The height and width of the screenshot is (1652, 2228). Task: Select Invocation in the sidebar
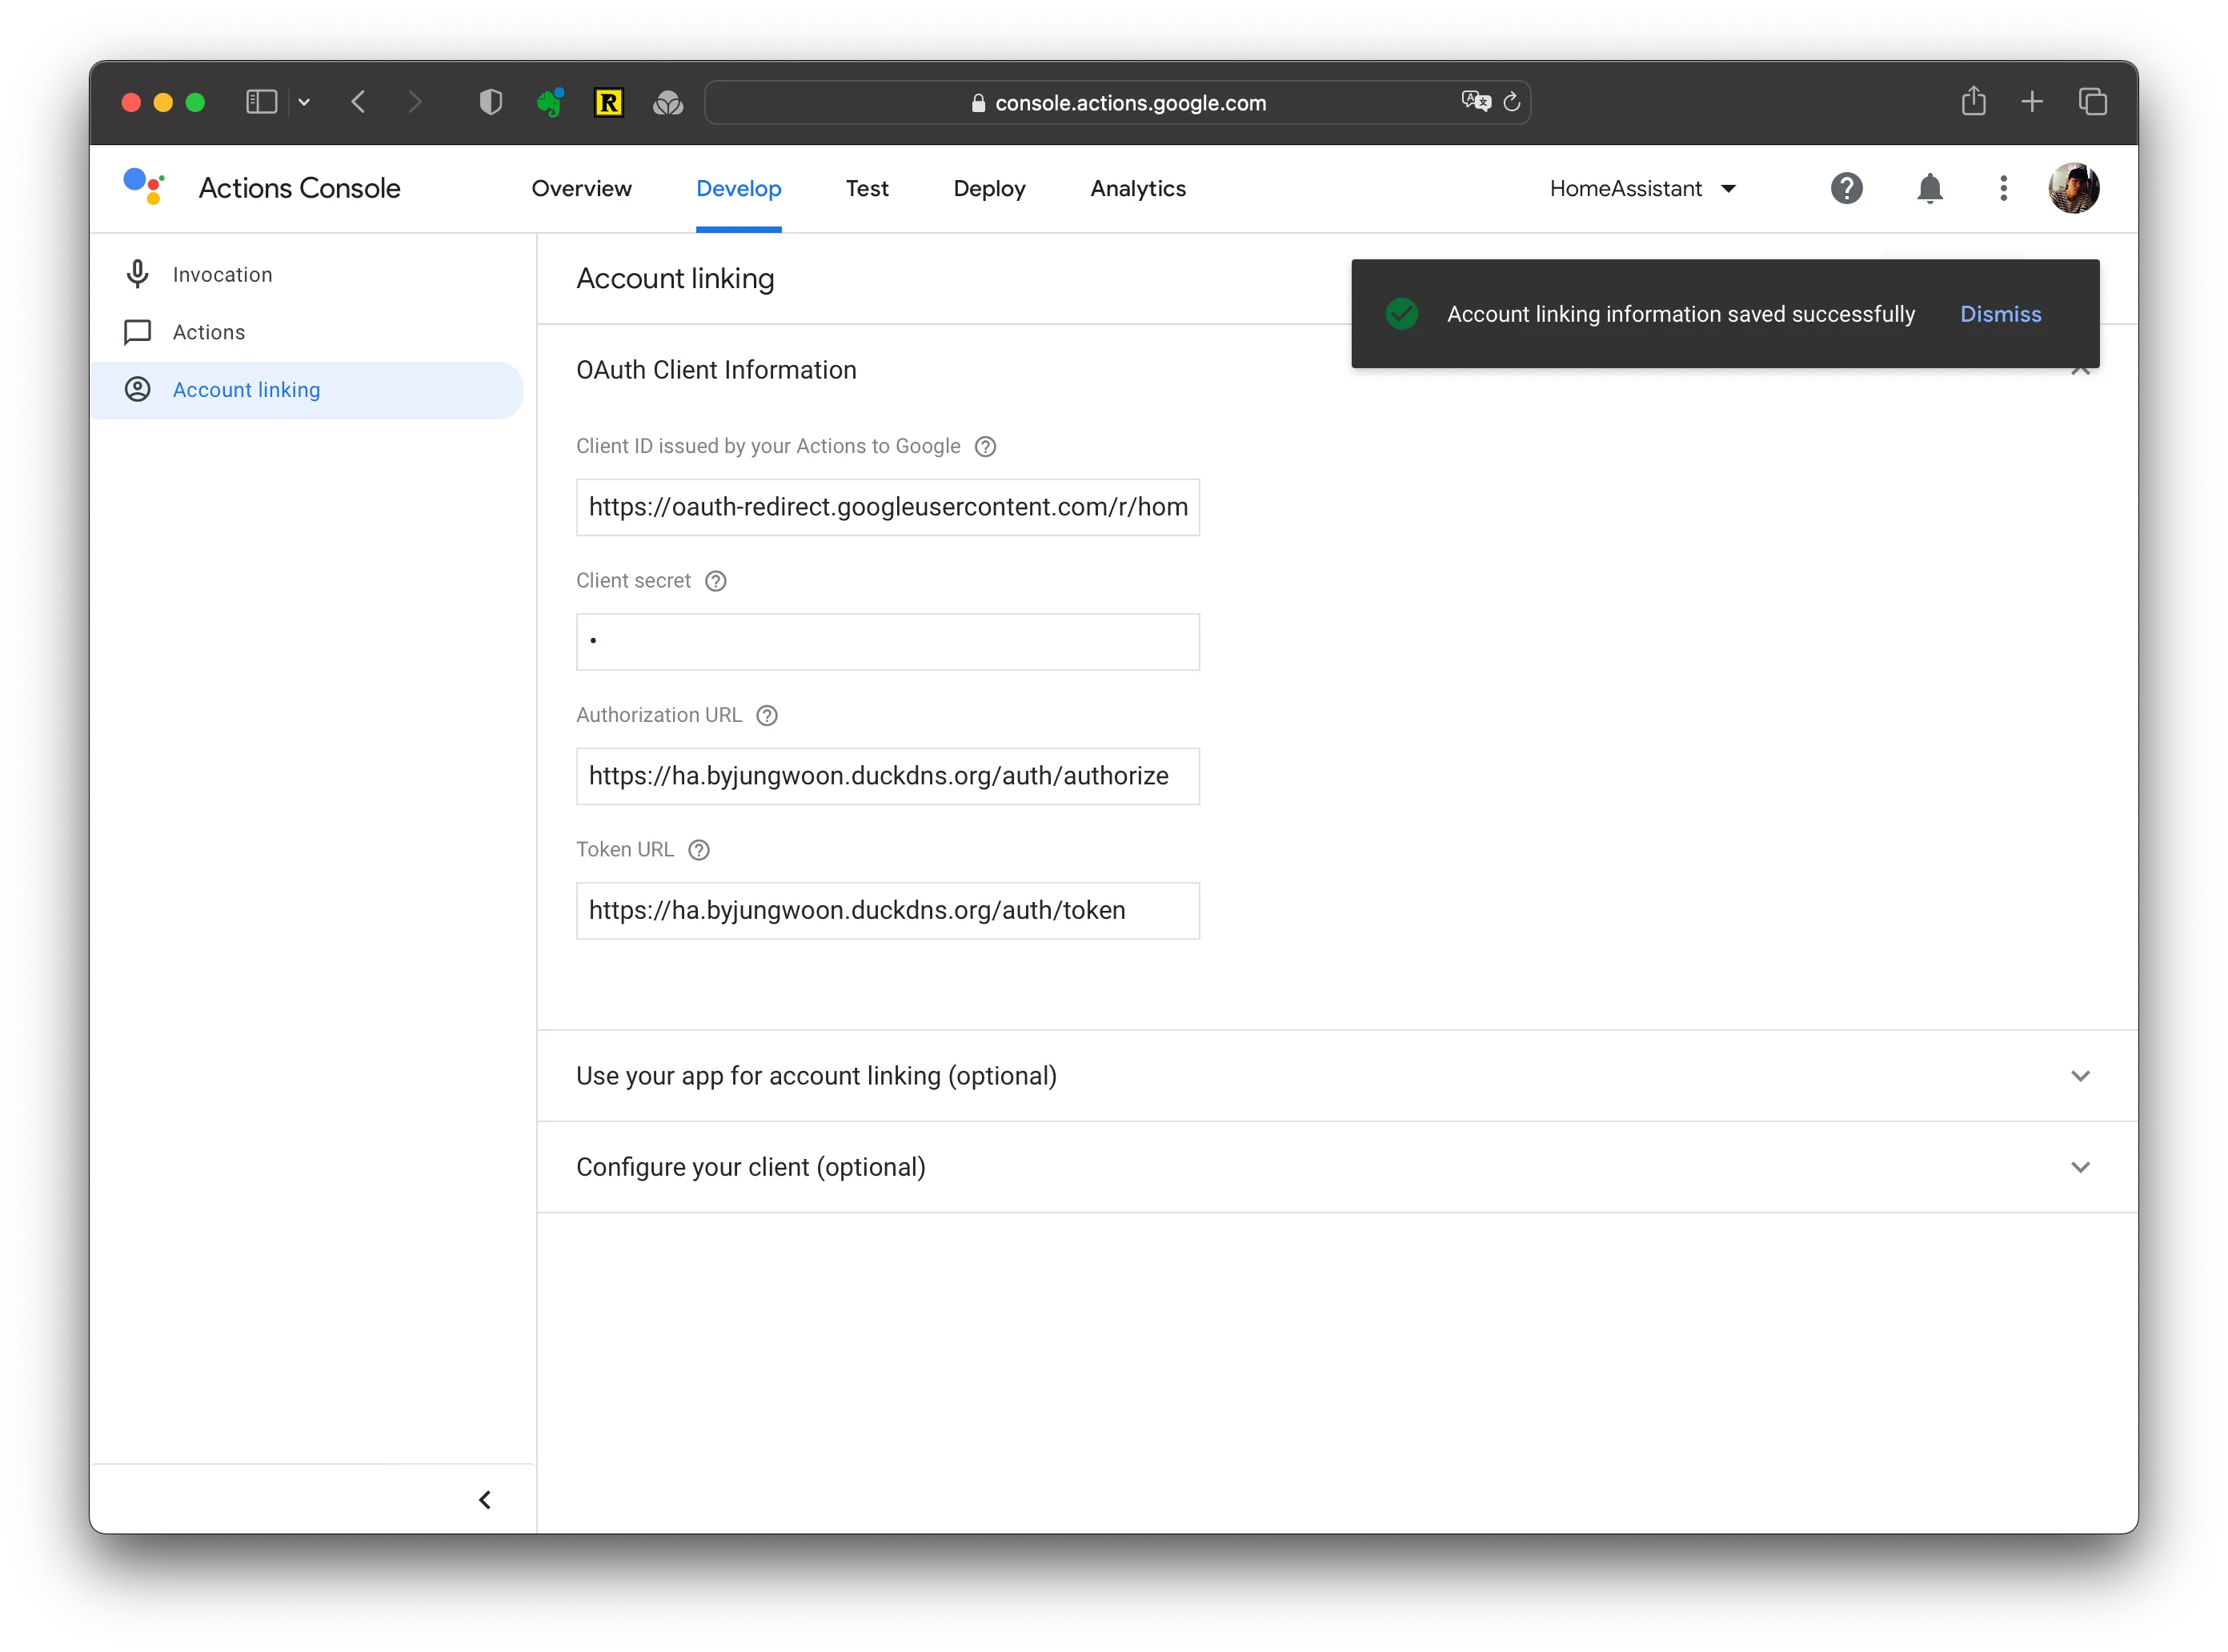coord(306,274)
